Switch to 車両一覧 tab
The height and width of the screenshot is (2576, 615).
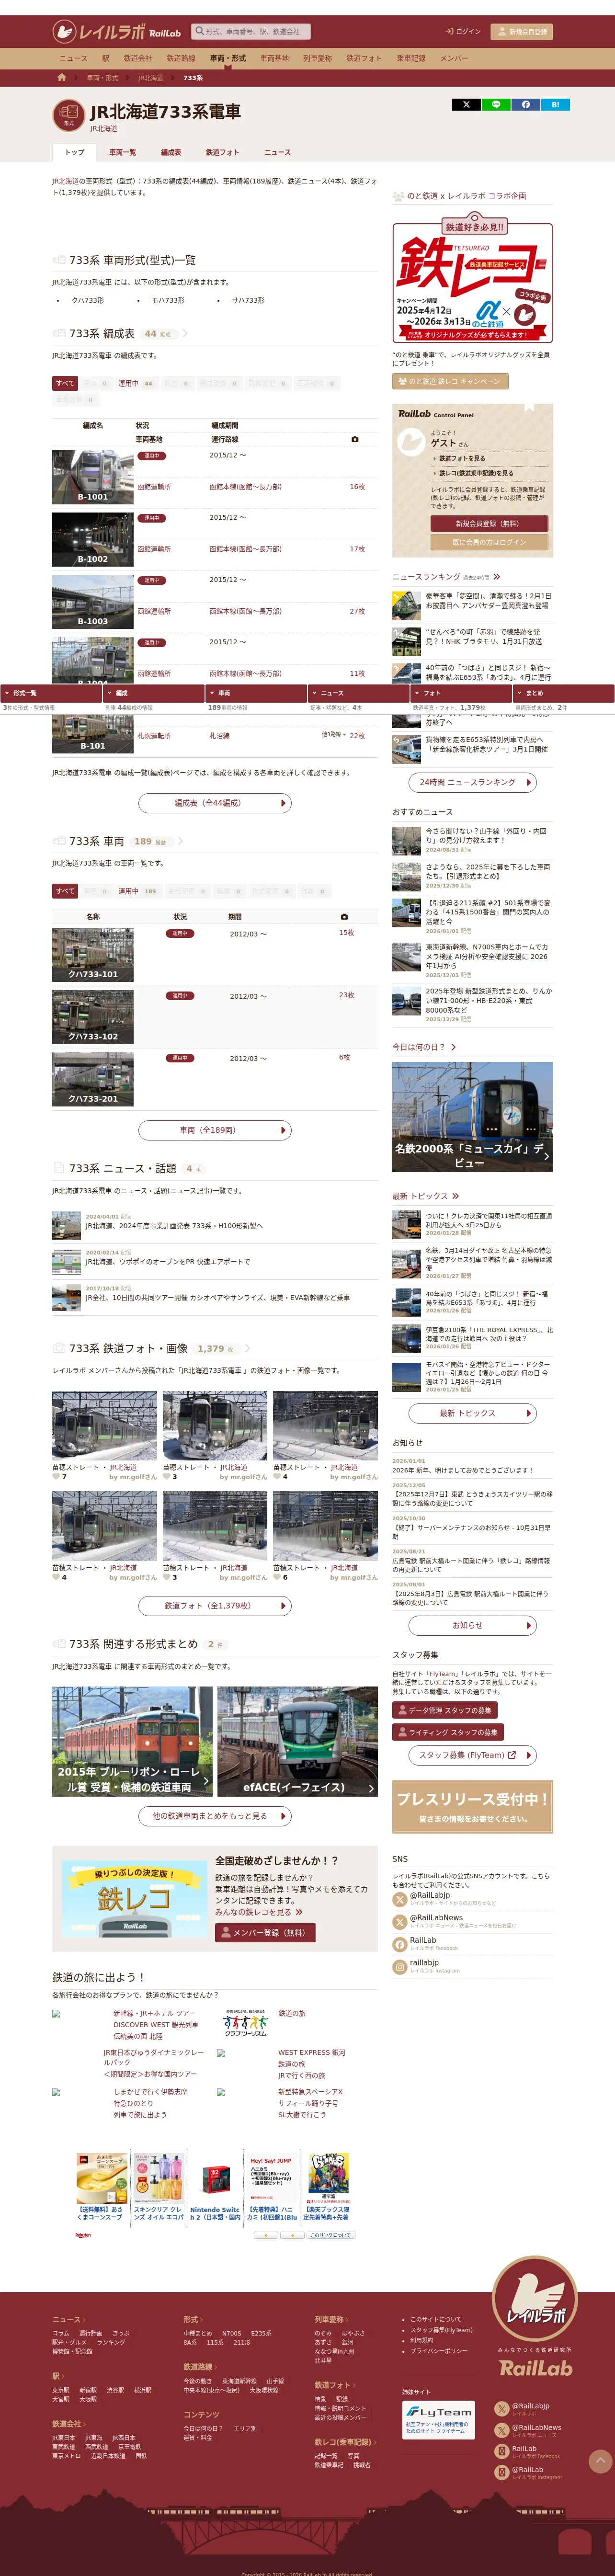point(122,152)
